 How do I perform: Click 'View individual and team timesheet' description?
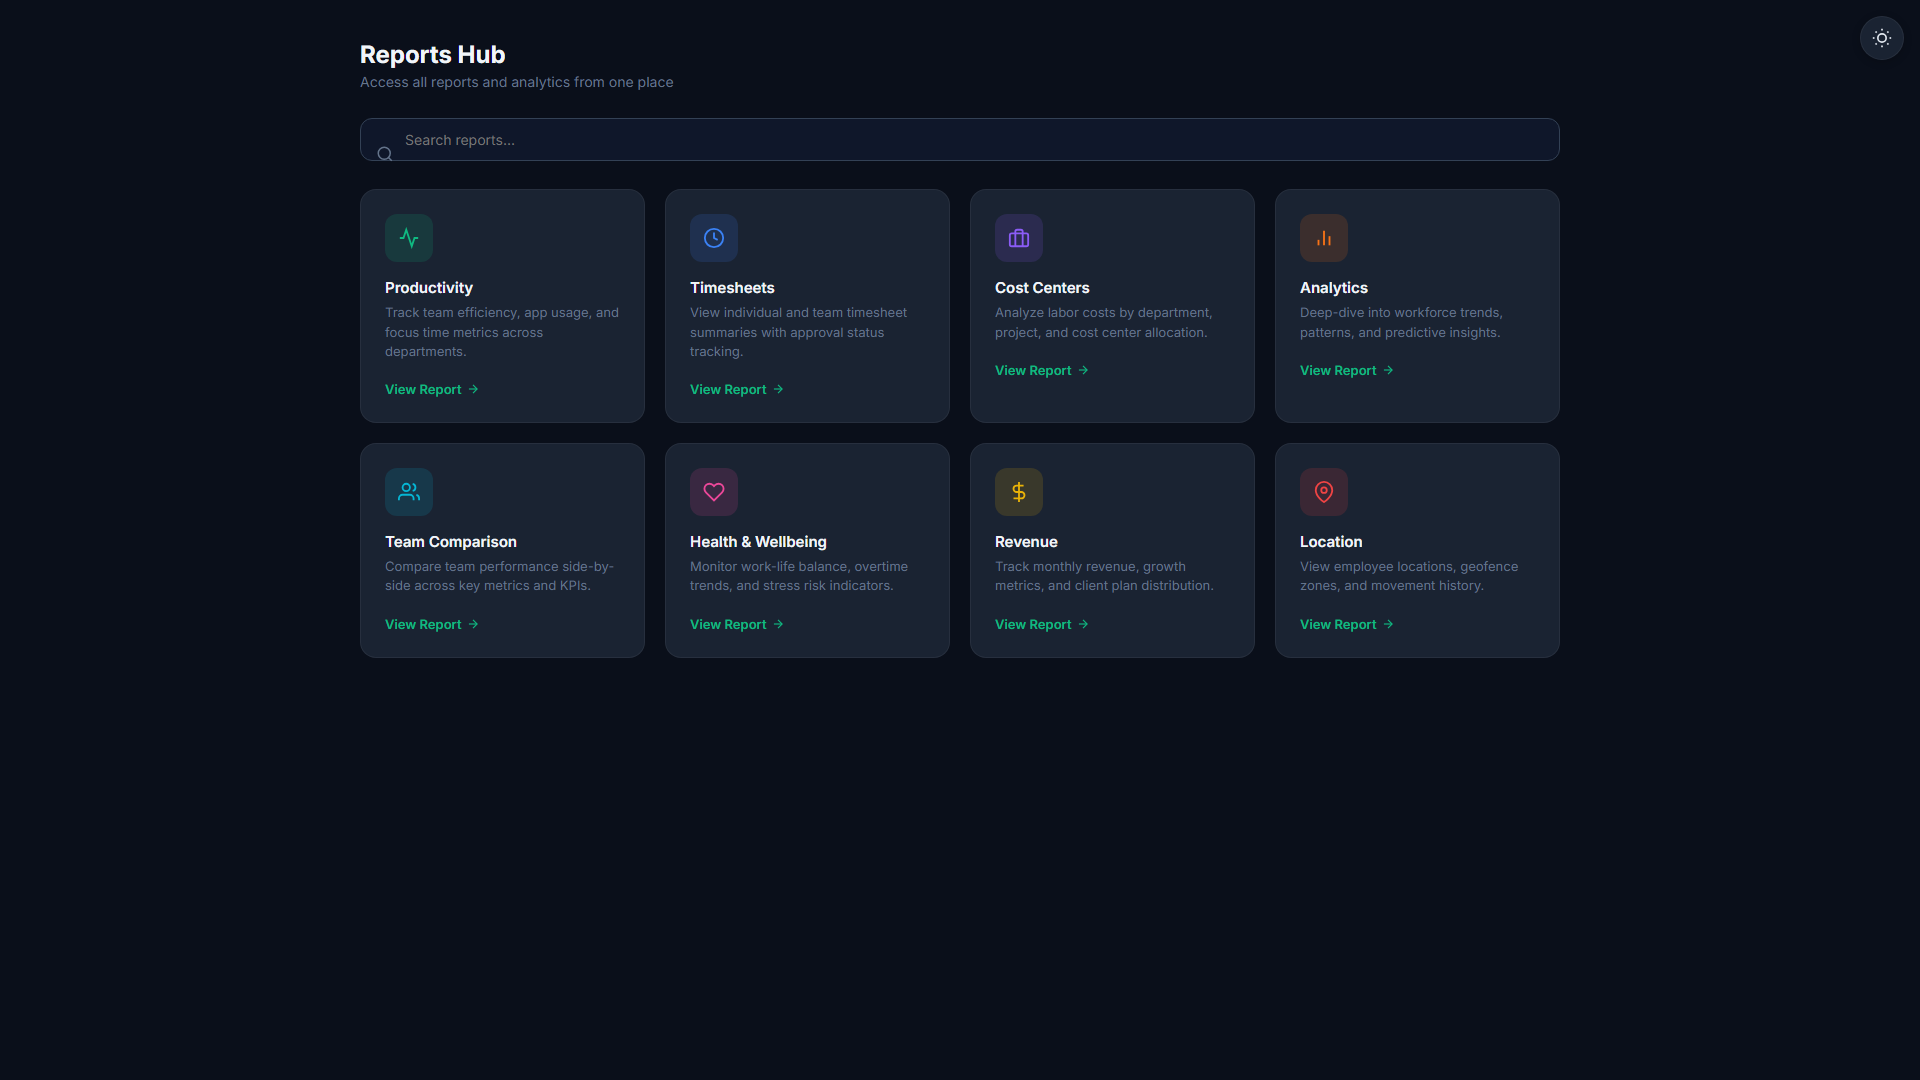799,332
